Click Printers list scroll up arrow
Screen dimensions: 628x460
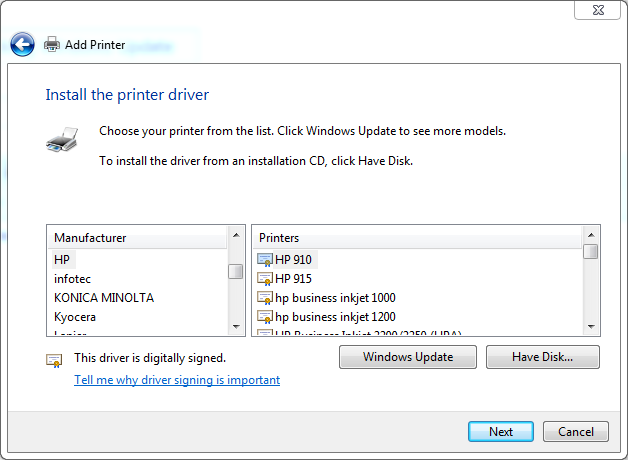tap(591, 235)
